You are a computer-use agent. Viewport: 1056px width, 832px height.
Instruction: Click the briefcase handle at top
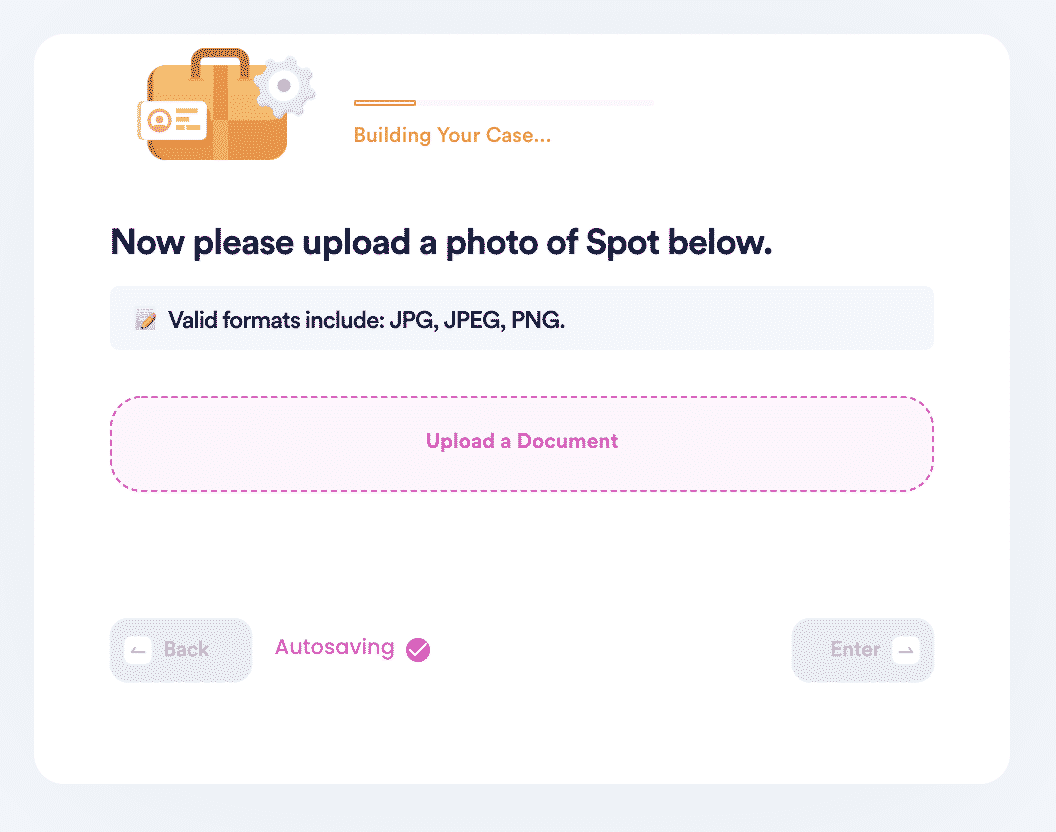pyautogui.click(x=220, y=63)
